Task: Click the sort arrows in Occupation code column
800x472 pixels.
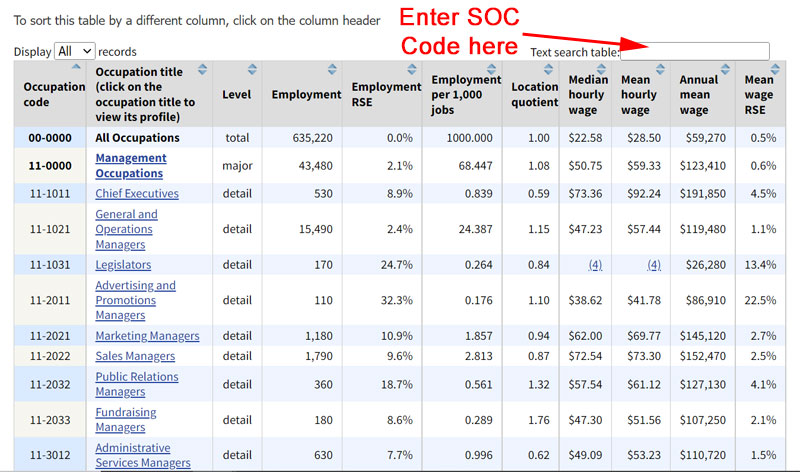Action: click(79, 68)
